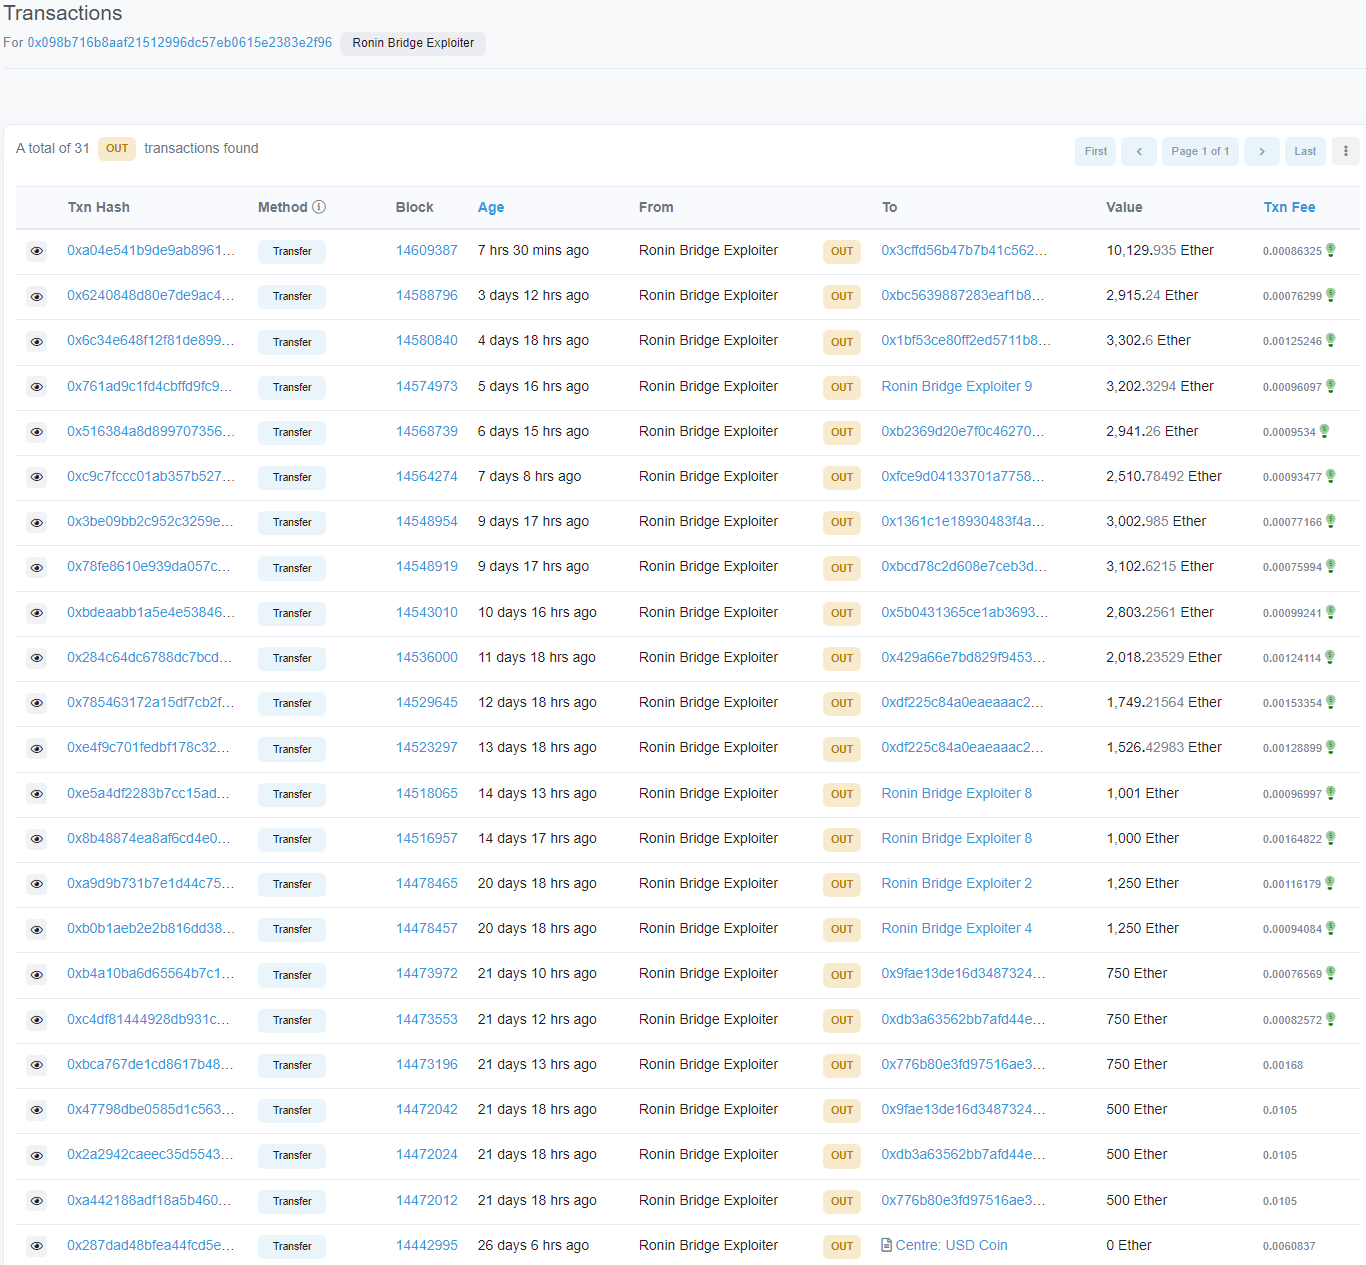The image size is (1366, 1265).
Task: Sort transactions by the Age column
Action: coord(491,206)
